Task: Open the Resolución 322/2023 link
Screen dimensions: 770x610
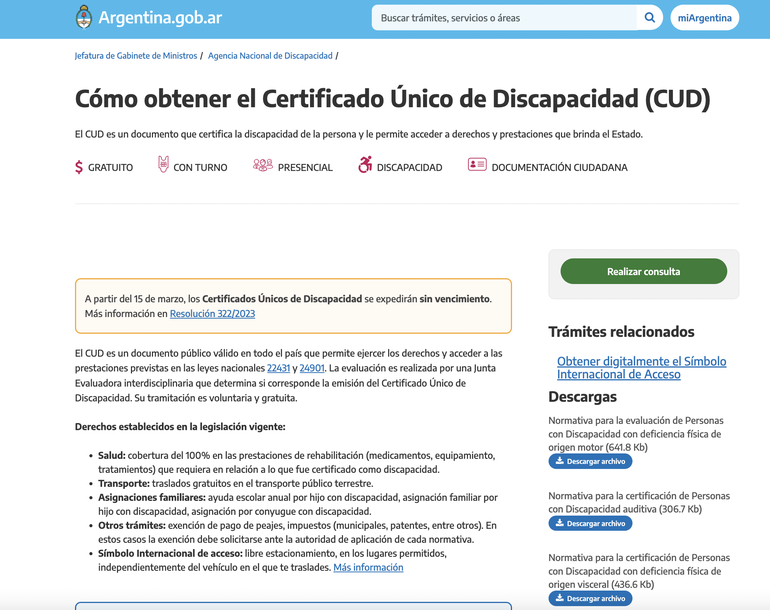Action: pyautogui.click(x=212, y=313)
